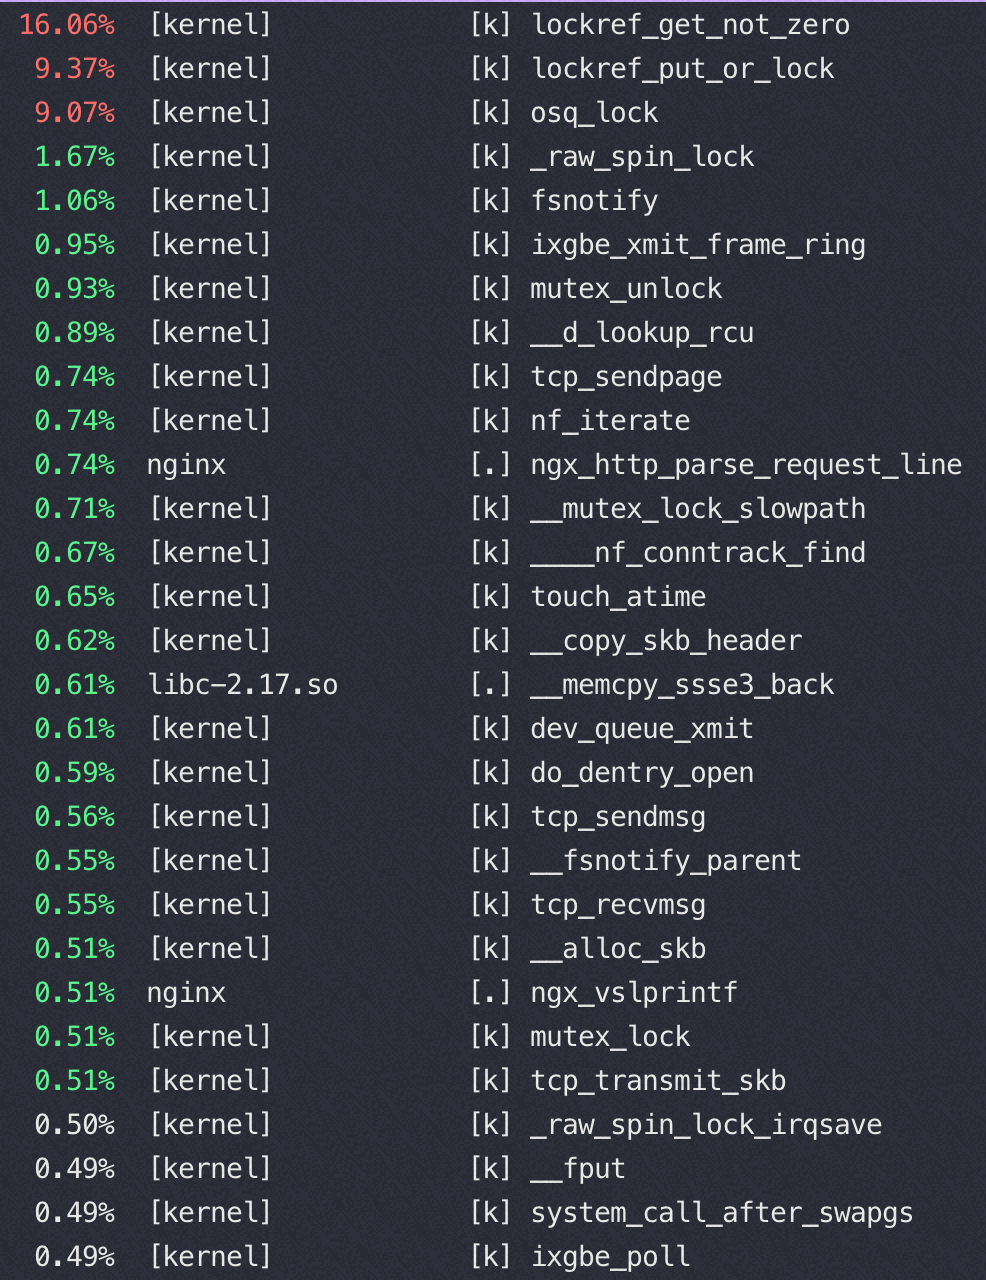
Task: Select the _raw_spin_lock_irqsave symbol
Action: pos(706,1125)
